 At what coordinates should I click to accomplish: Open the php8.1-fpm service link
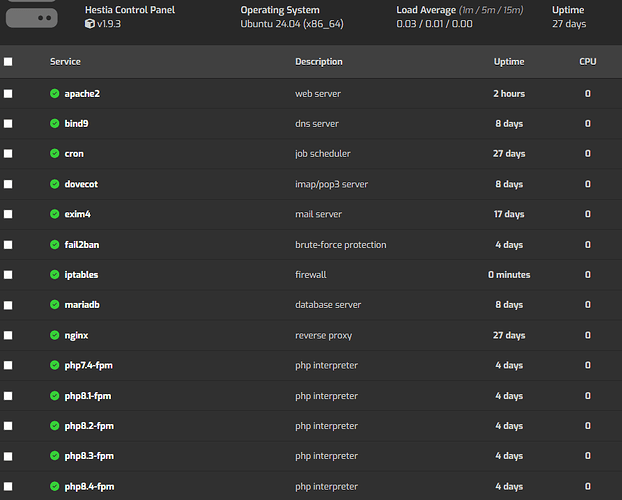click(88, 396)
